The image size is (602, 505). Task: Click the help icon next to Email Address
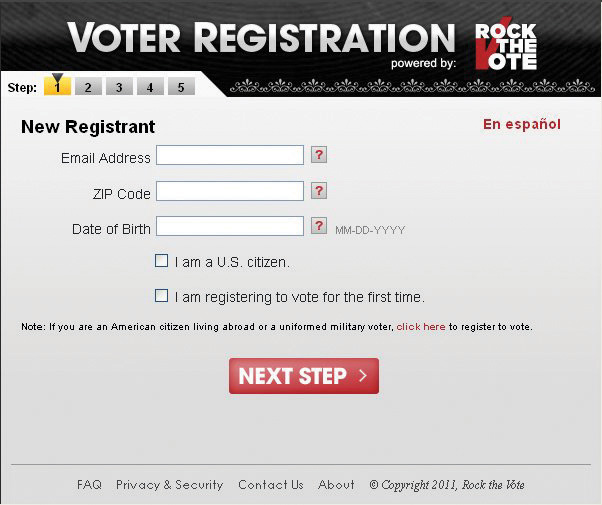pyautogui.click(x=319, y=155)
